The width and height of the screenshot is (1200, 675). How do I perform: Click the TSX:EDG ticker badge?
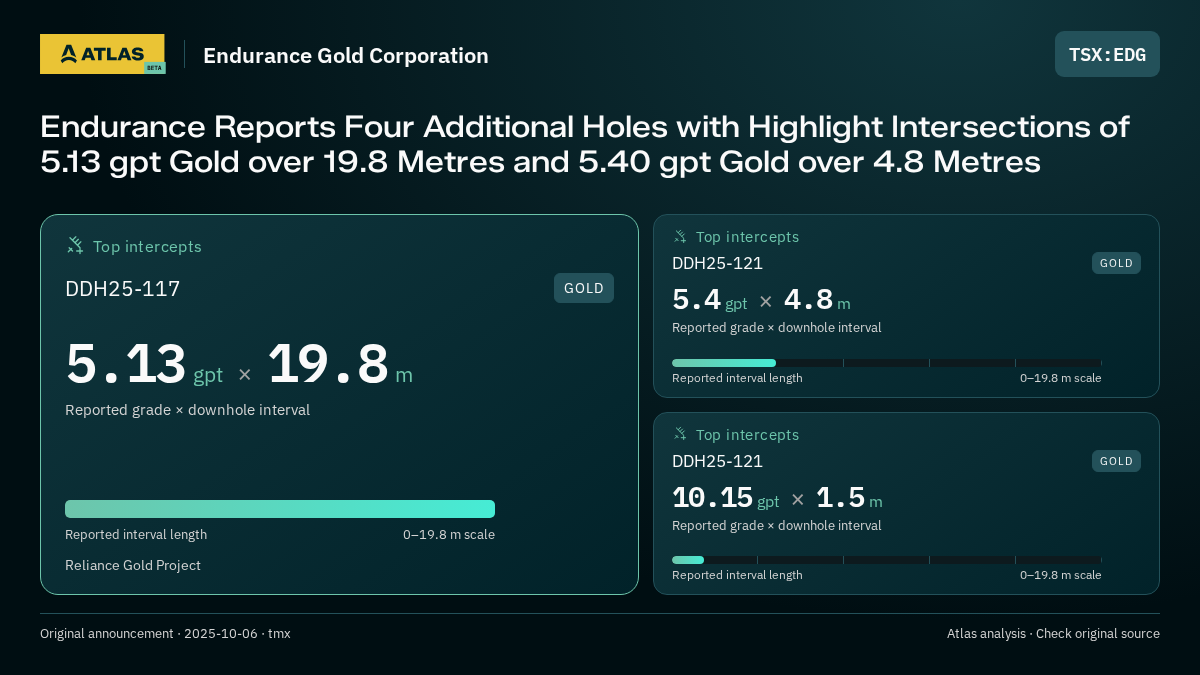[x=1107, y=54]
